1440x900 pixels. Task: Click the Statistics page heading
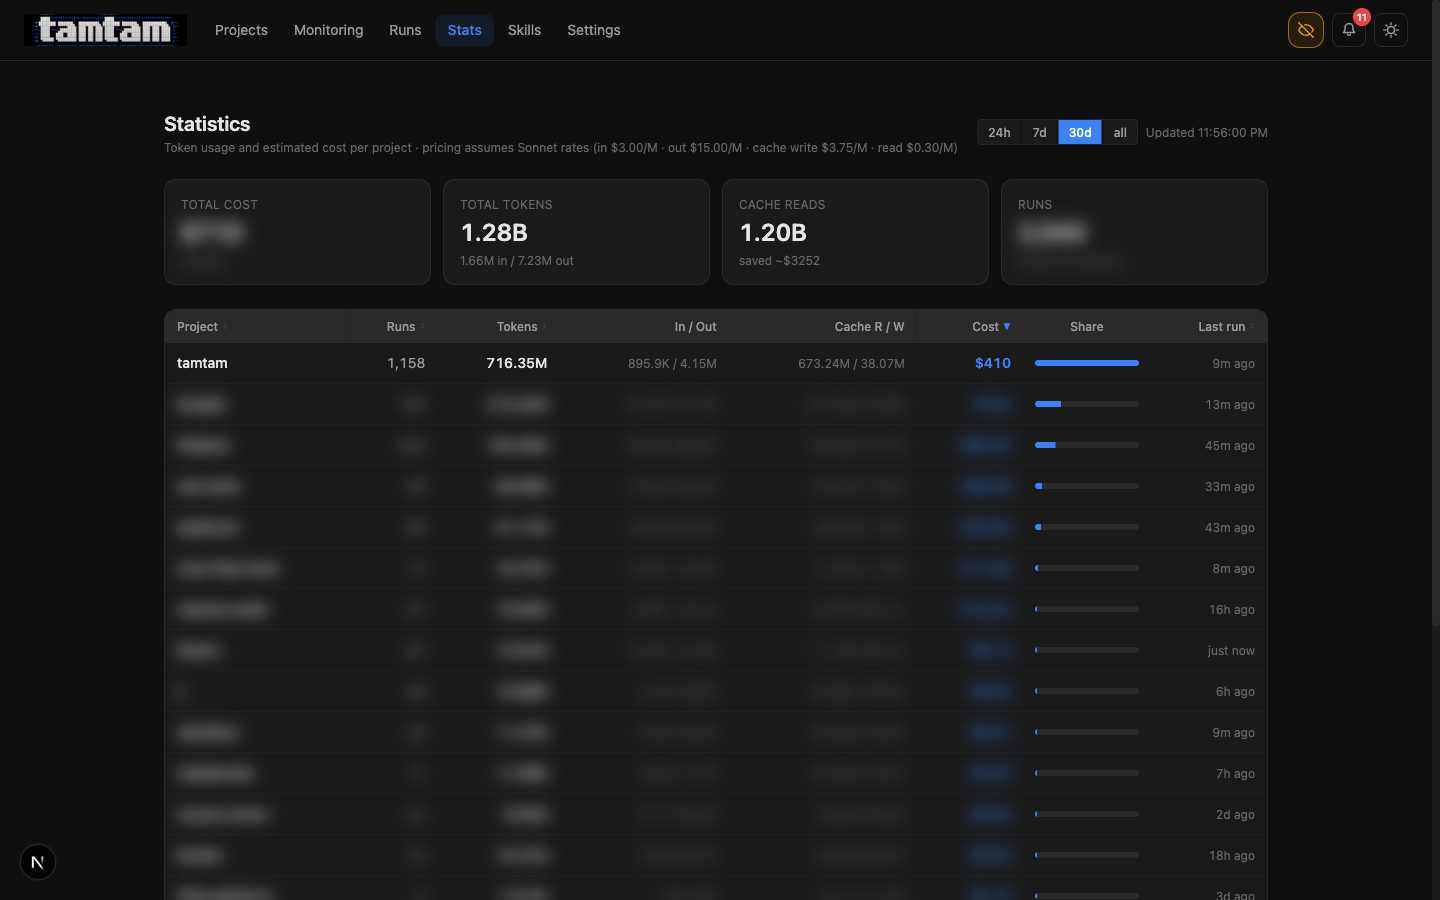(207, 124)
